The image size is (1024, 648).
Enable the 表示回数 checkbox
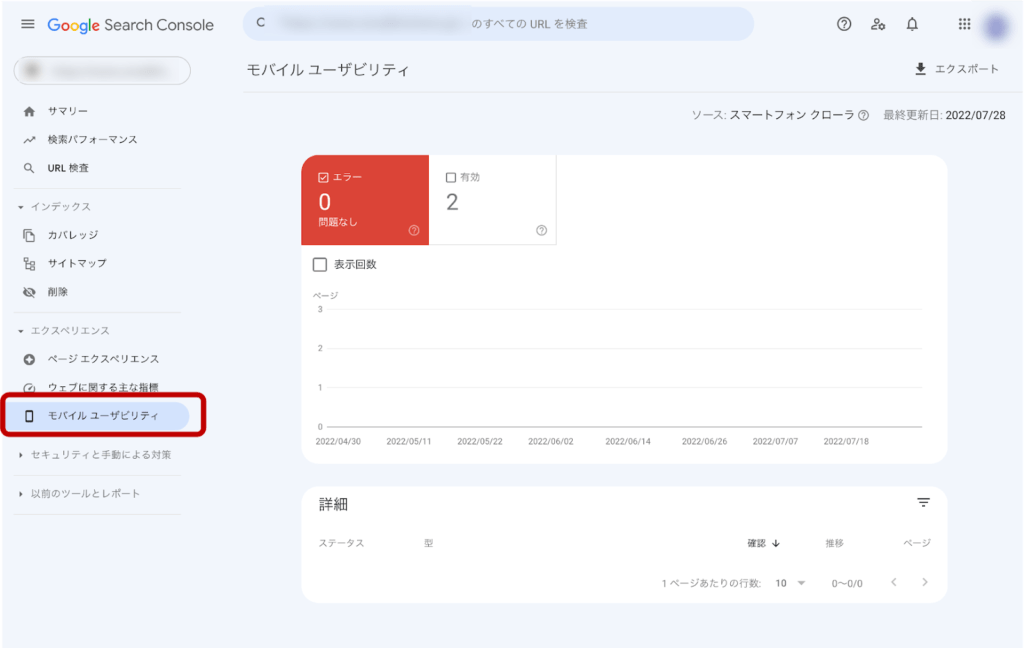tap(319, 265)
